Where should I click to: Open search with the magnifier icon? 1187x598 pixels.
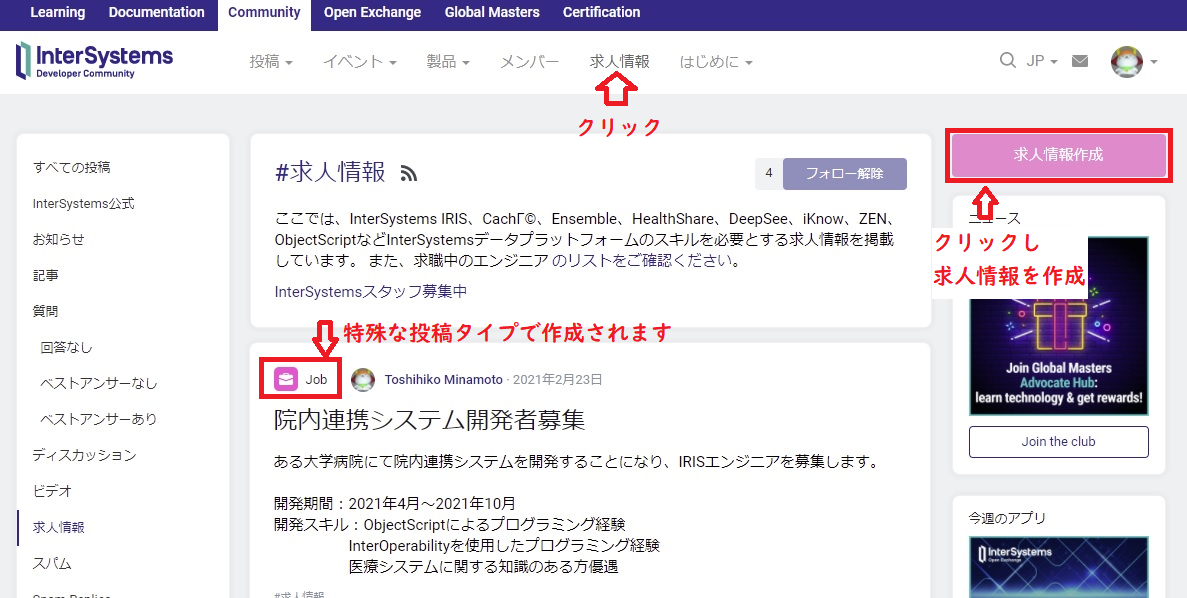click(1007, 61)
